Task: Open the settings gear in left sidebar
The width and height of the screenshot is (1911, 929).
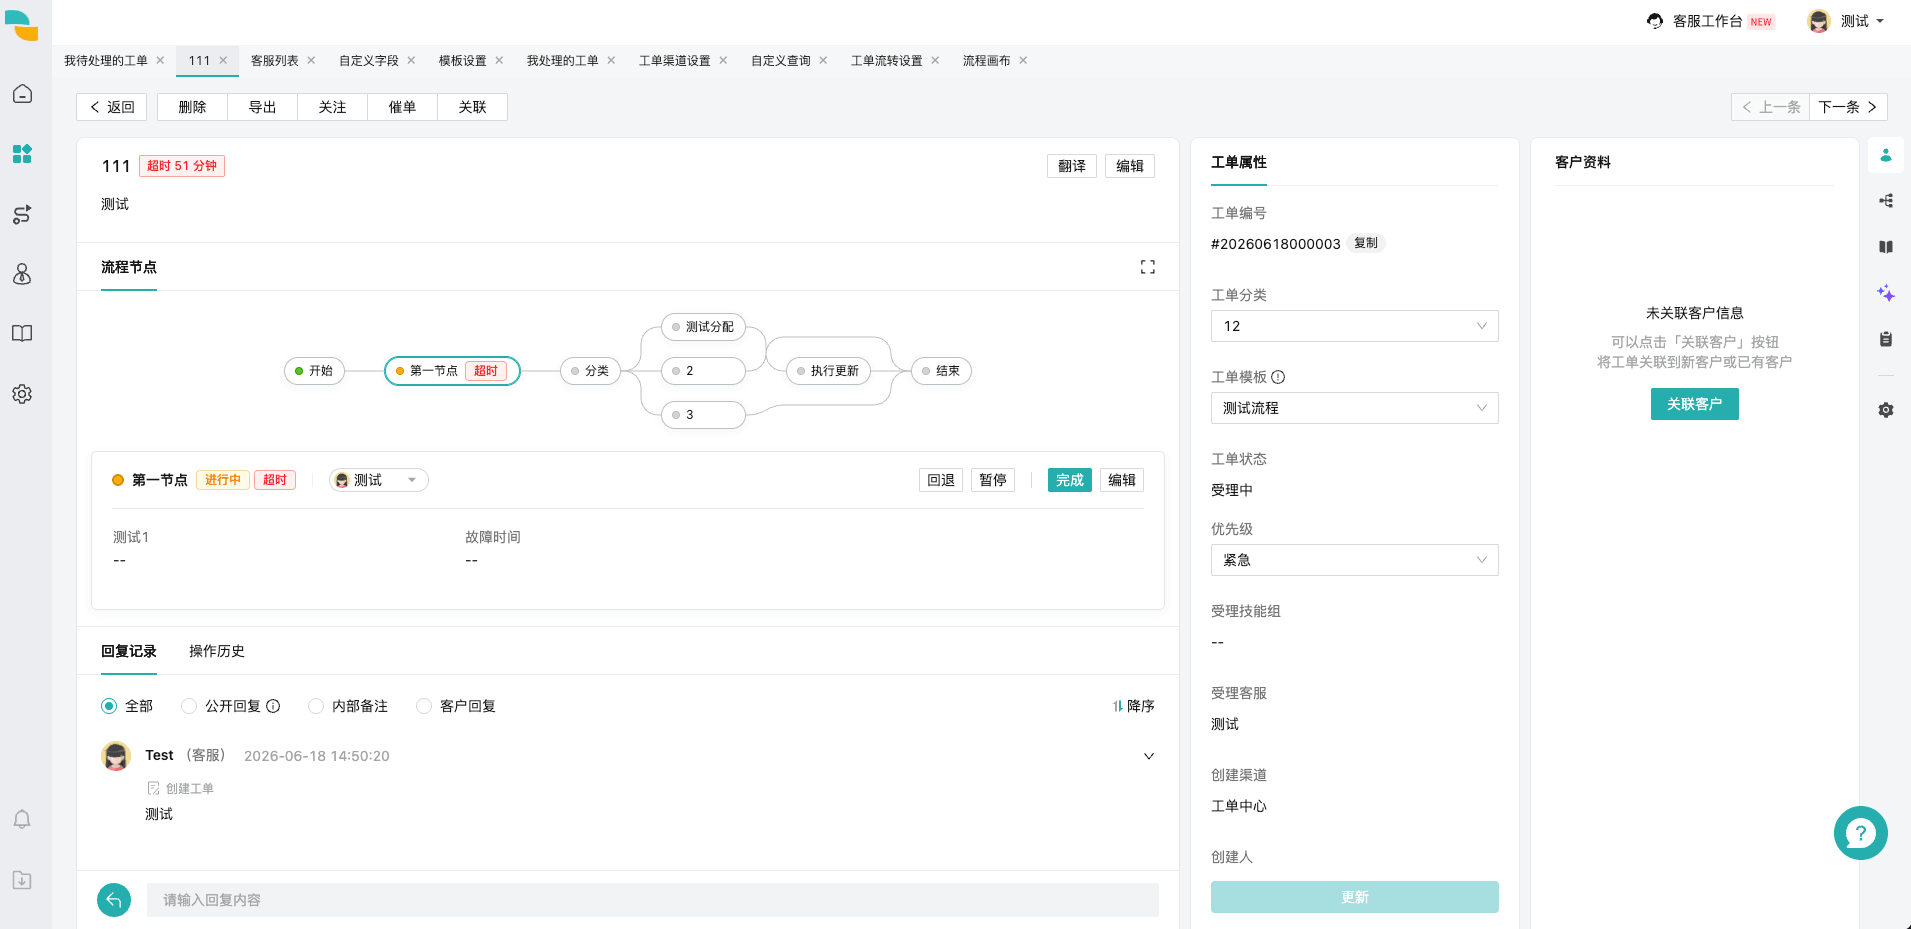Action: (x=22, y=394)
